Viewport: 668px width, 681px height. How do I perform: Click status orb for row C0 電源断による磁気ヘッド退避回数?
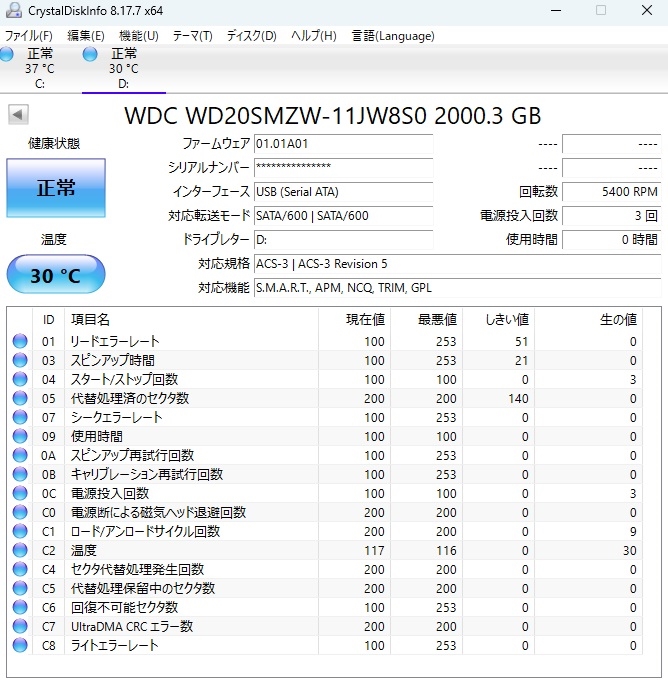(x=20, y=512)
